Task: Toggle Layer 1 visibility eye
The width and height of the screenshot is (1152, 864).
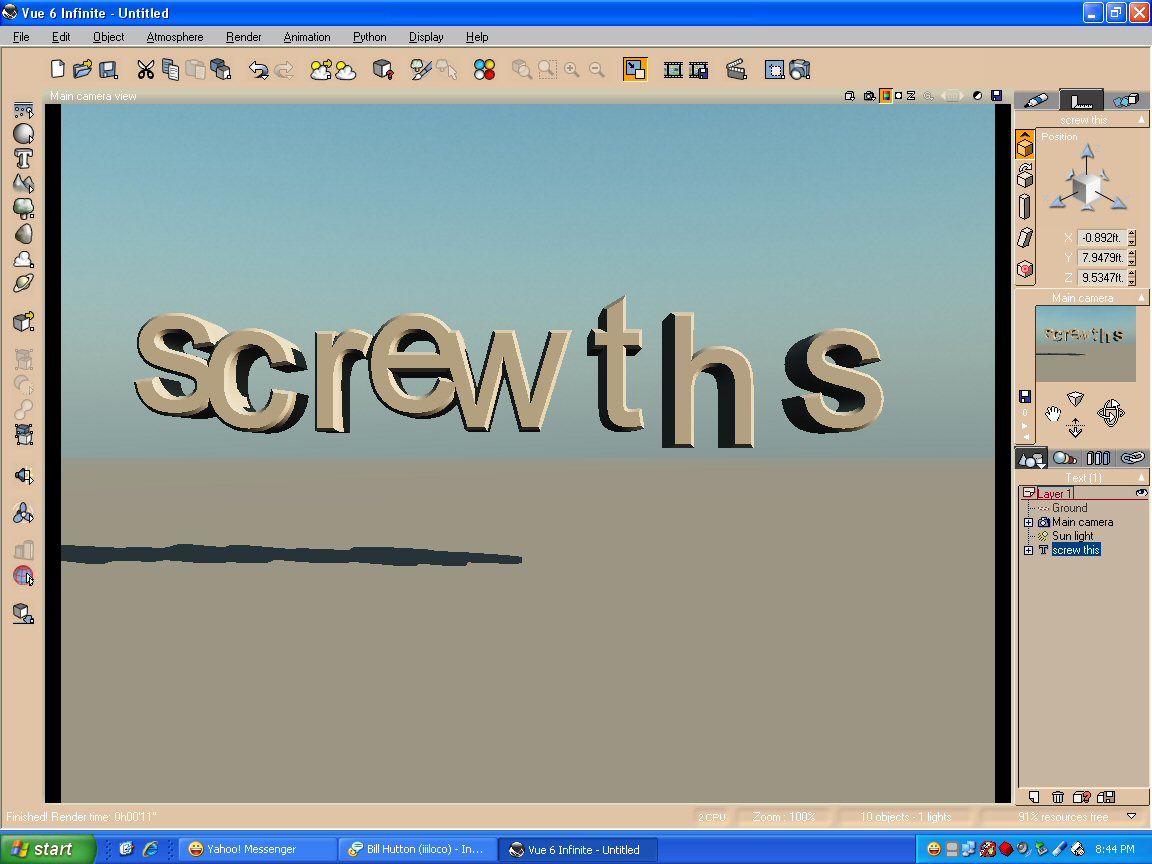Action: [1141, 493]
